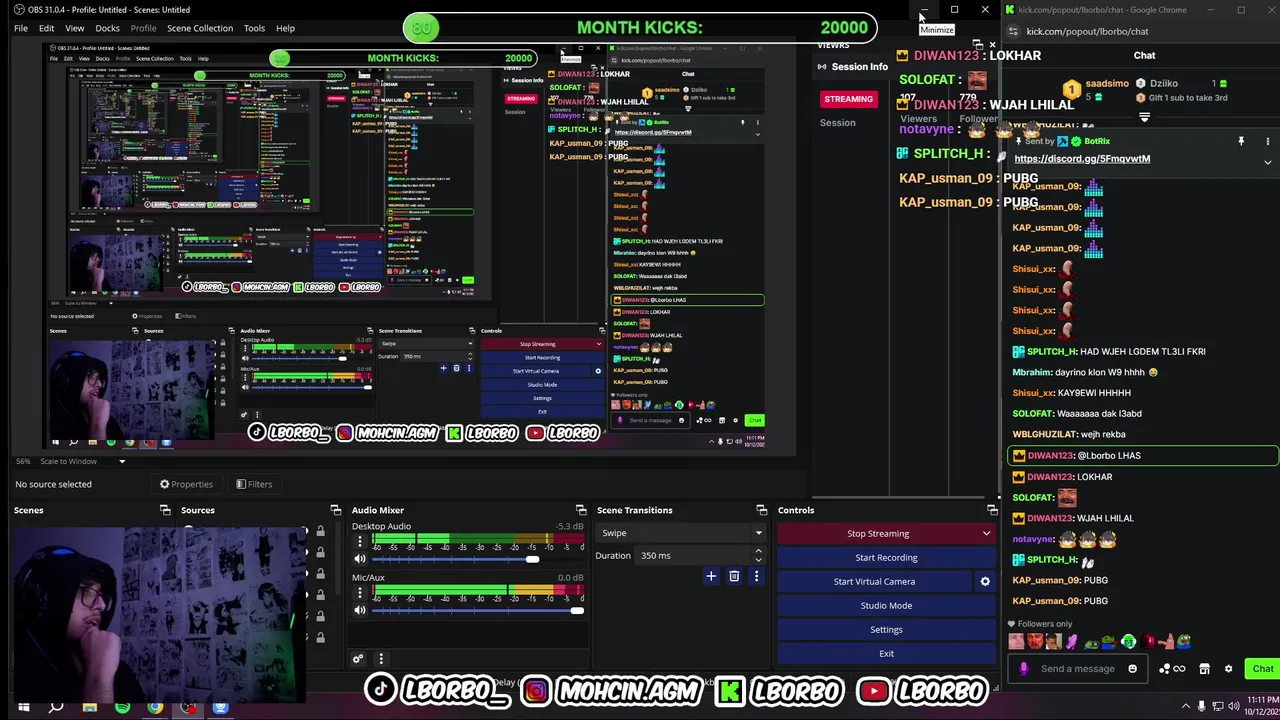Open the View menu in OBS

point(74,28)
